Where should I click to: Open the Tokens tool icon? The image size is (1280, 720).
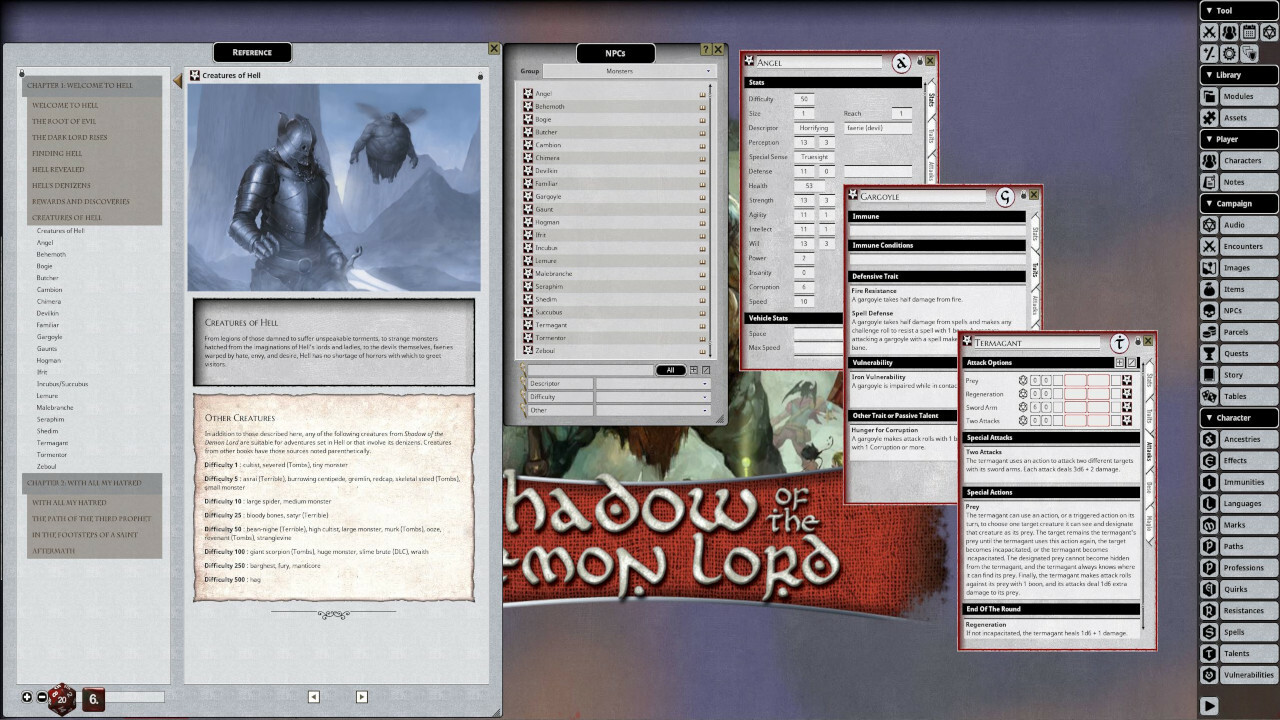[x=1249, y=52]
